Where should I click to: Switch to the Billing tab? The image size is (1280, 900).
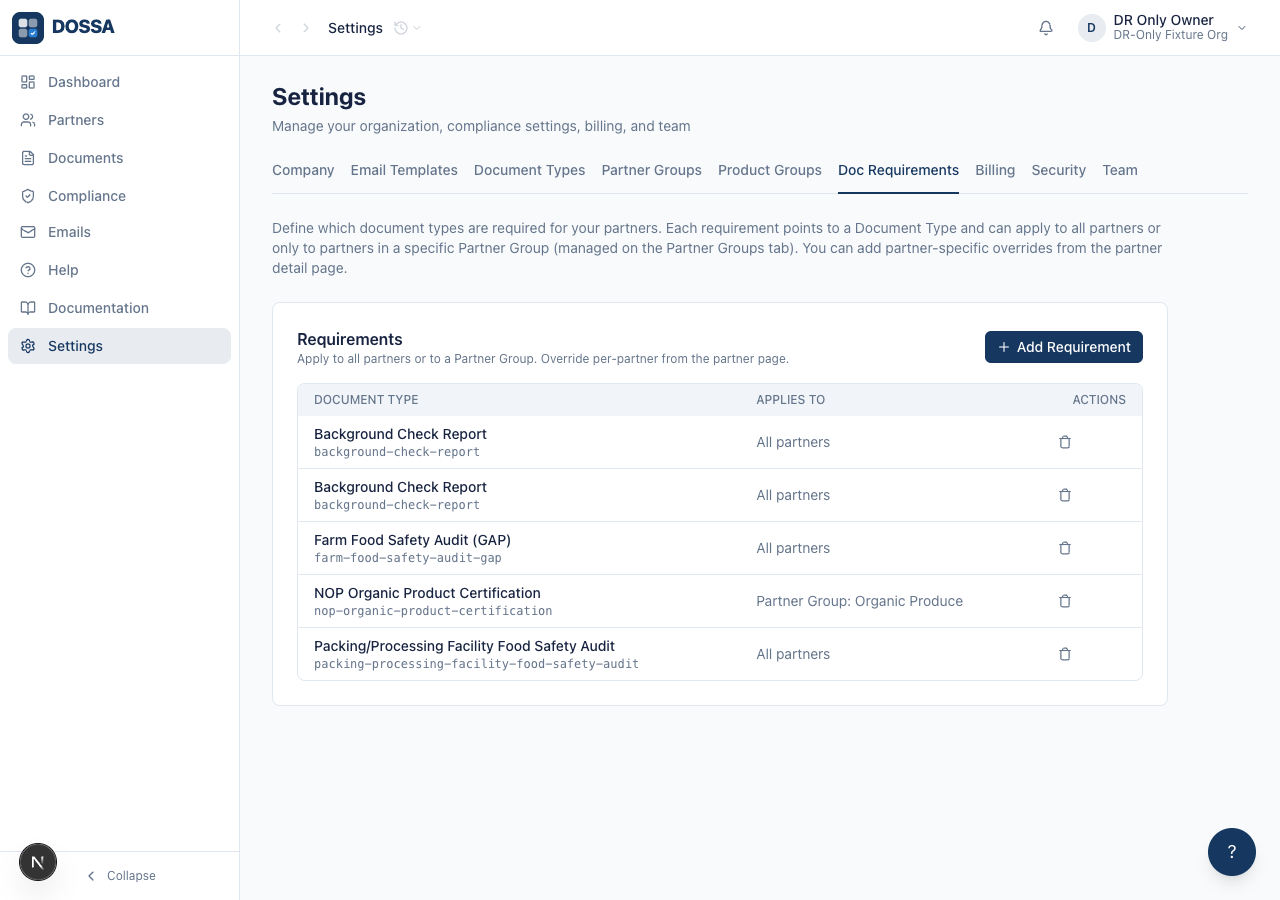click(x=995, y=170)
